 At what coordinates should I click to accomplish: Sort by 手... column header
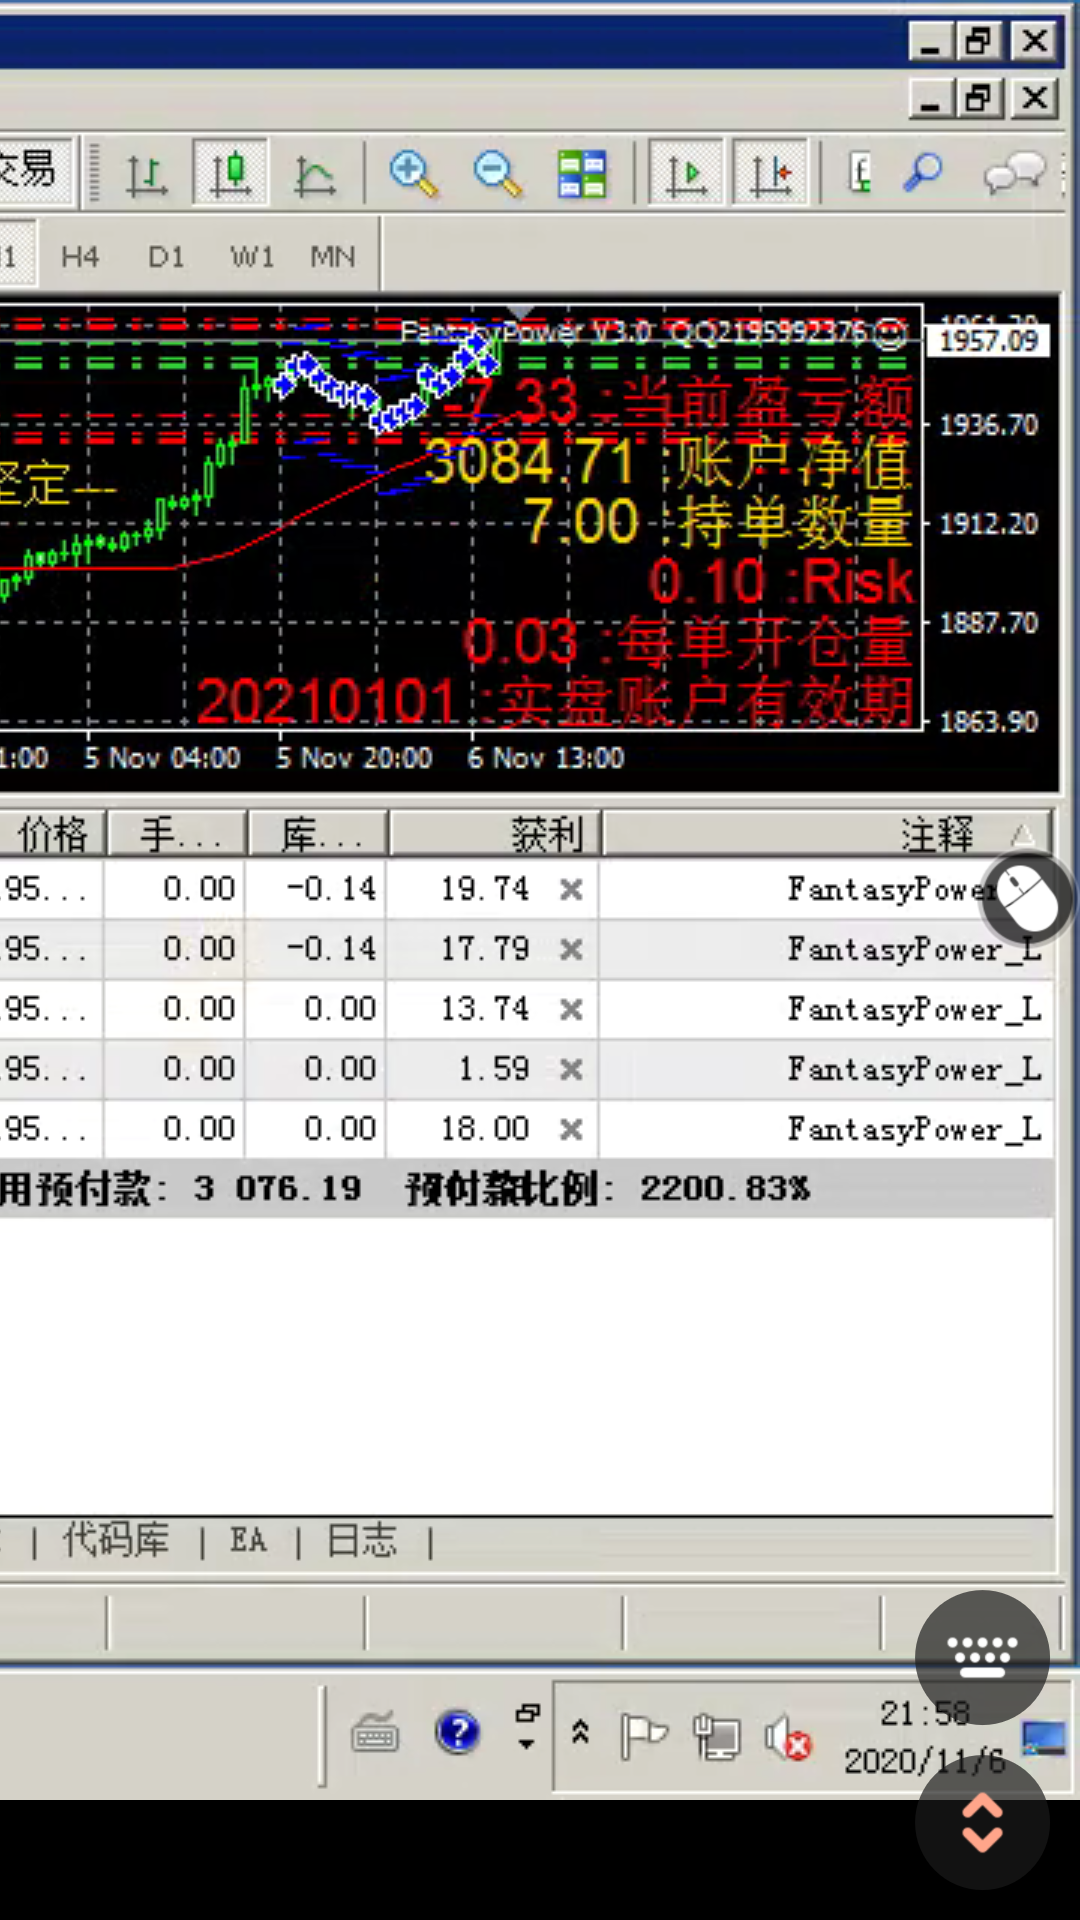pos(177,833)
